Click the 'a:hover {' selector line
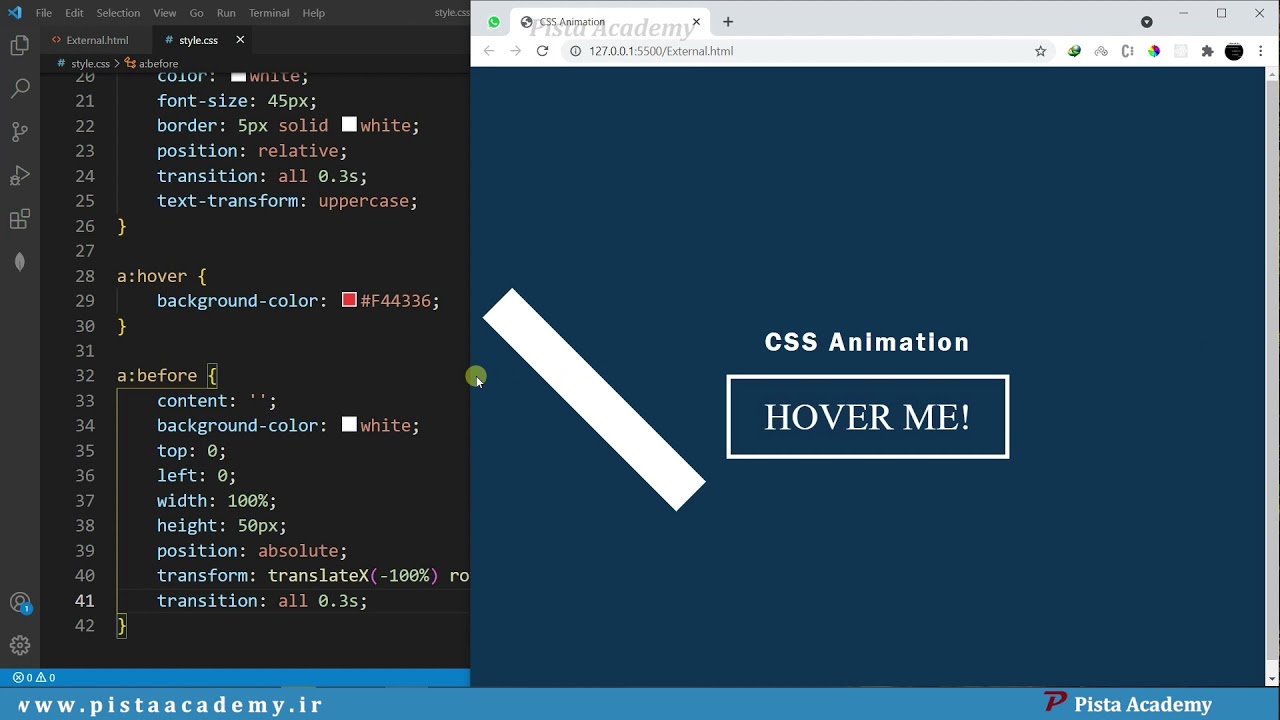 162,276
